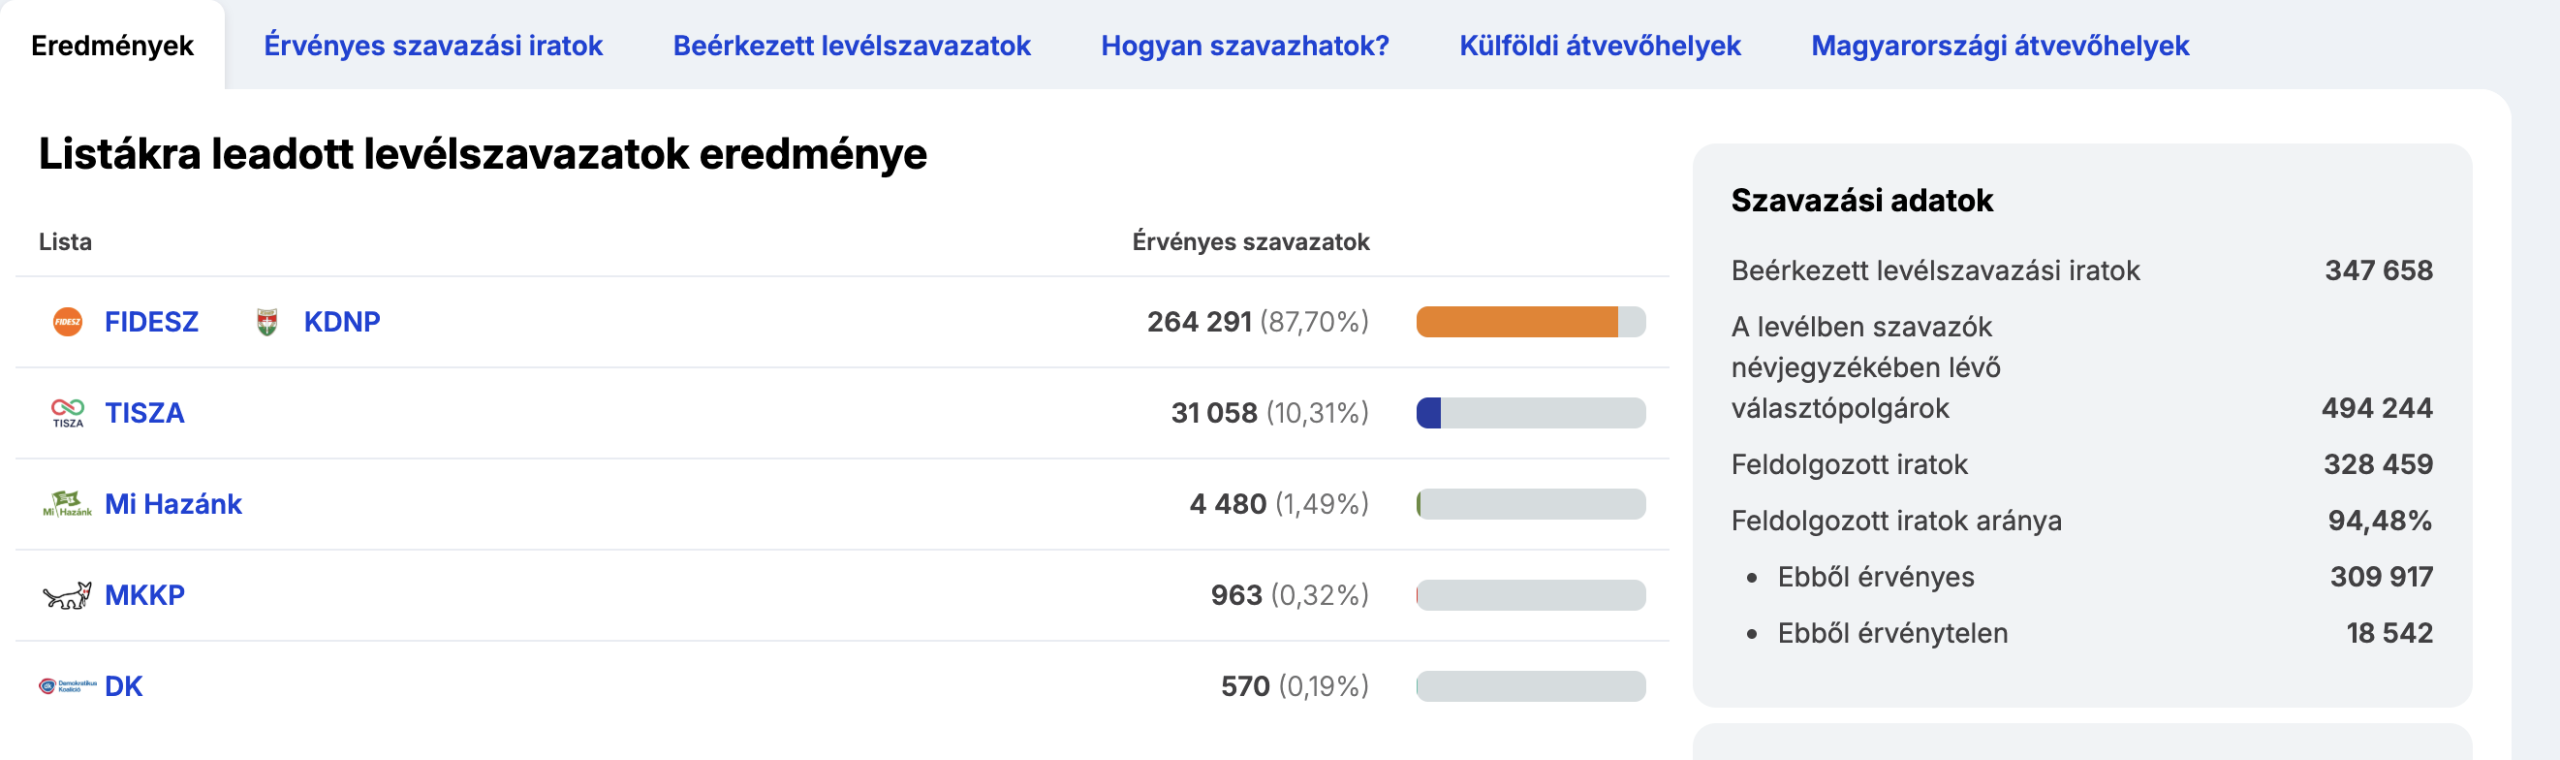This screenshot has height=760, width=2560.
Task: Click the KDNP coat of arms icon
Action: 267,322
